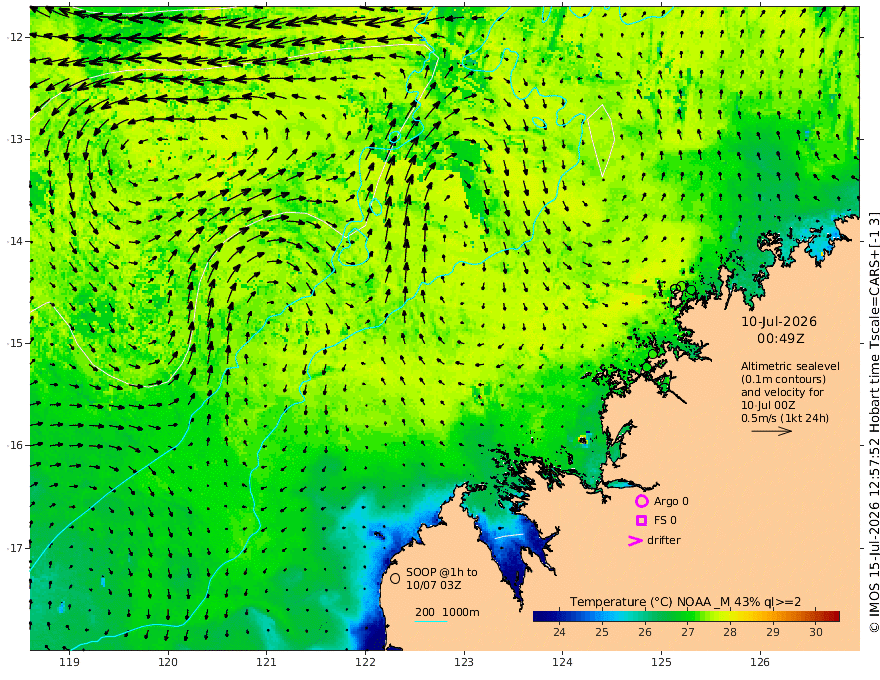Screen dimensions: 880x680
Task: Click the latitude -17 axis label
Action: coord(16,548)
